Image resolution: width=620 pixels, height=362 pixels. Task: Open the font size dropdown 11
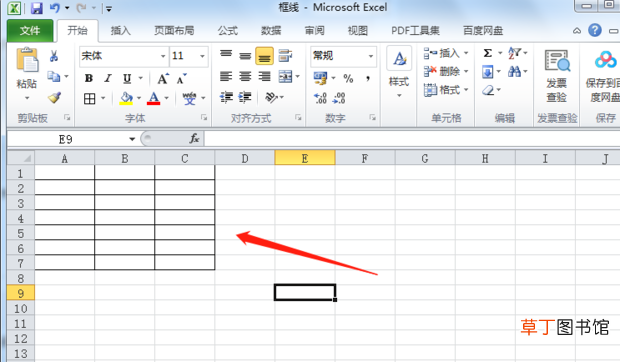(202, 56)
